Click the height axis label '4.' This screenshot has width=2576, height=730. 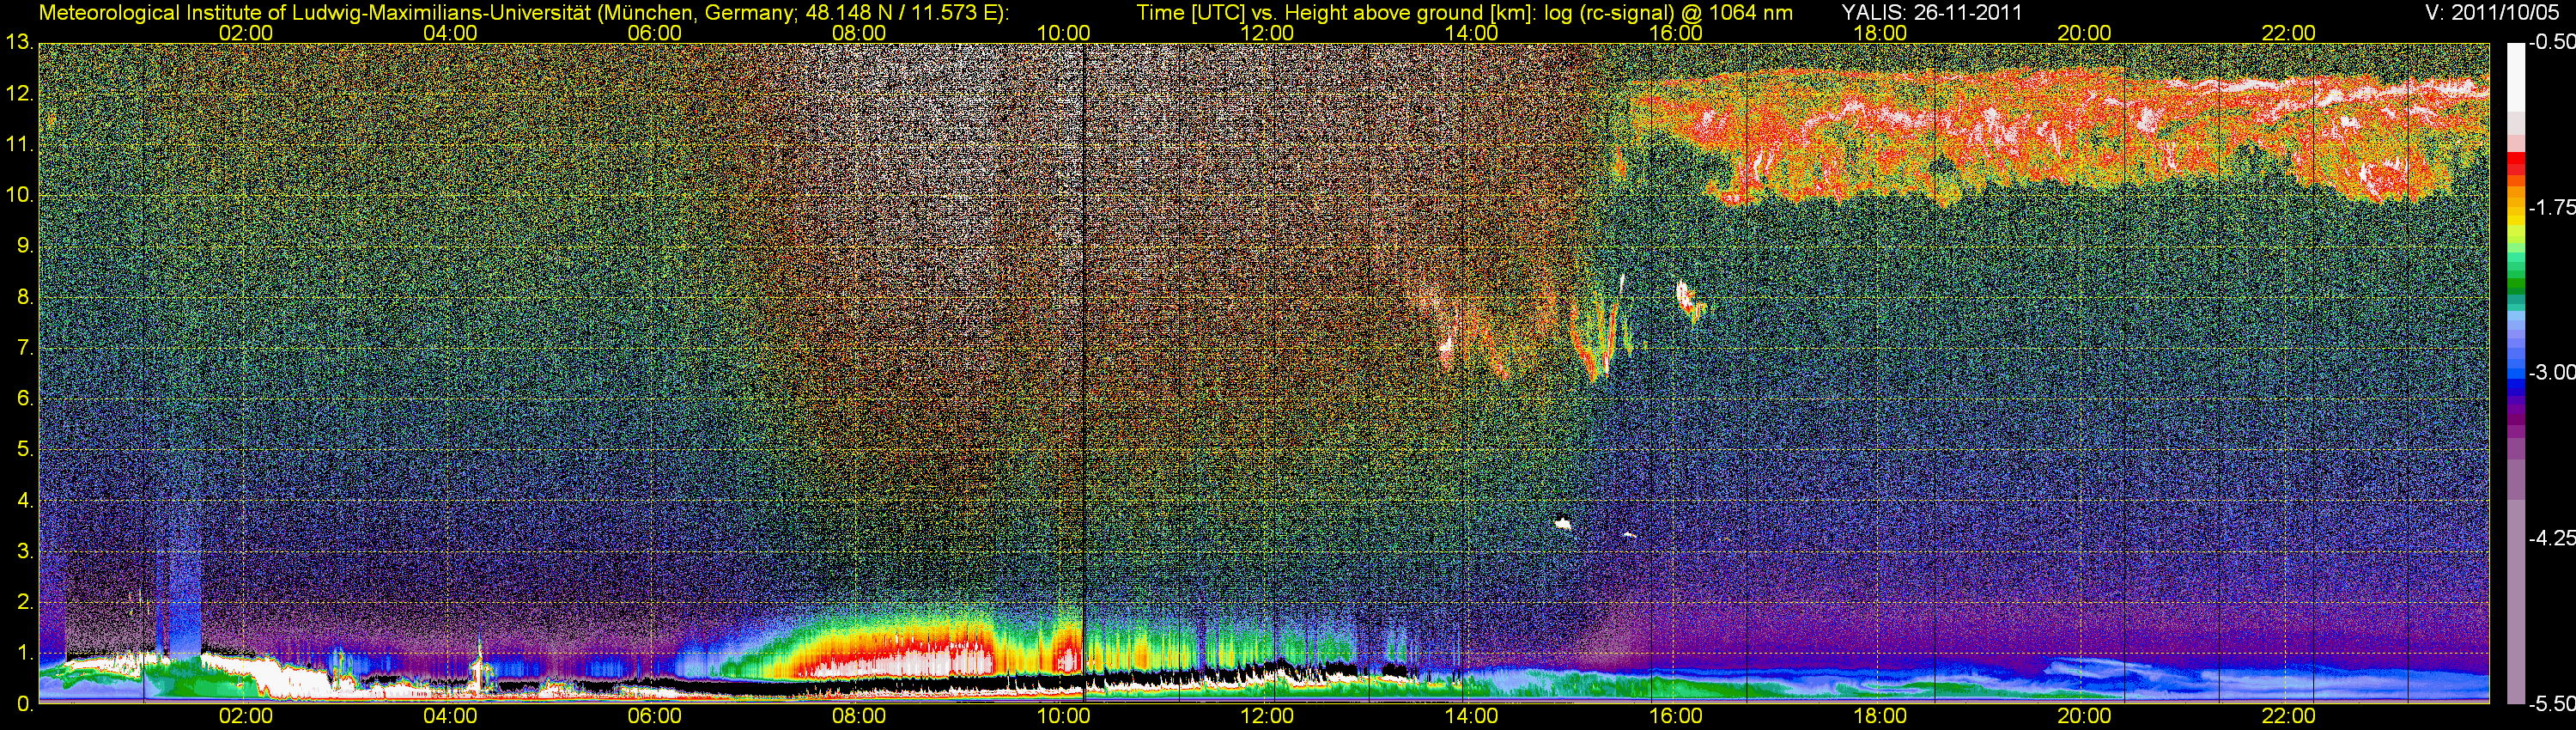(25, 500)
